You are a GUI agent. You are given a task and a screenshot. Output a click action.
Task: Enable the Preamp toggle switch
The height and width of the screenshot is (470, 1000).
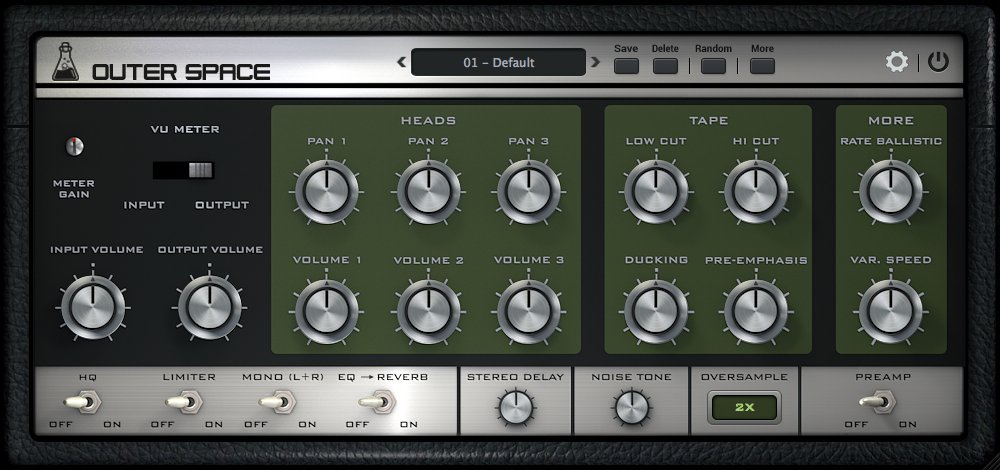[878, 402]
